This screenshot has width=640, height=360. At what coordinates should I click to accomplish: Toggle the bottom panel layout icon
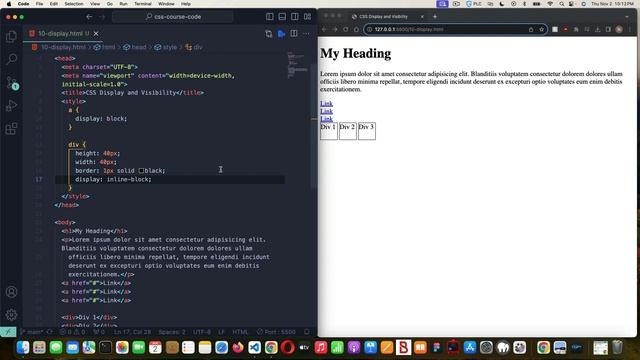[282, 17]
